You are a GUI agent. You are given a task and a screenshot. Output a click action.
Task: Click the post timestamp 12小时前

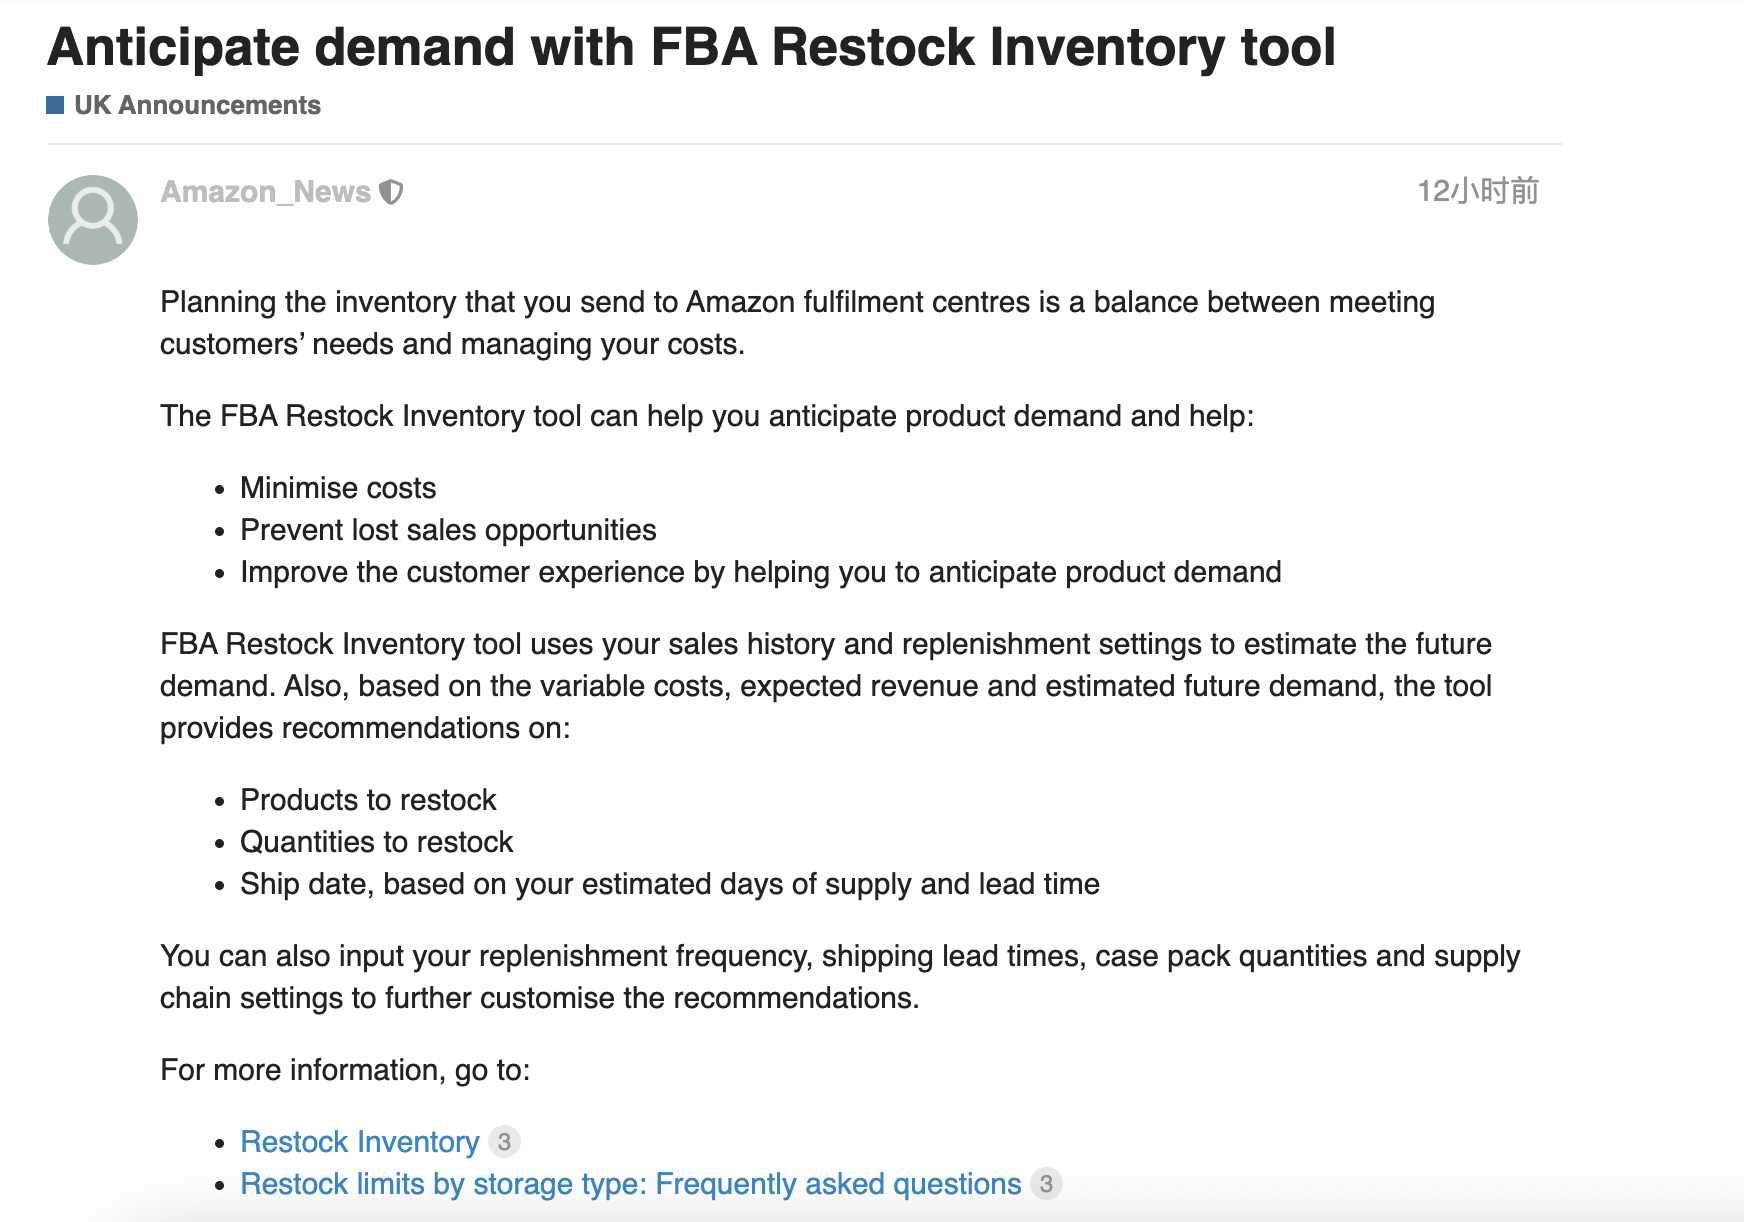(1478, 191)
